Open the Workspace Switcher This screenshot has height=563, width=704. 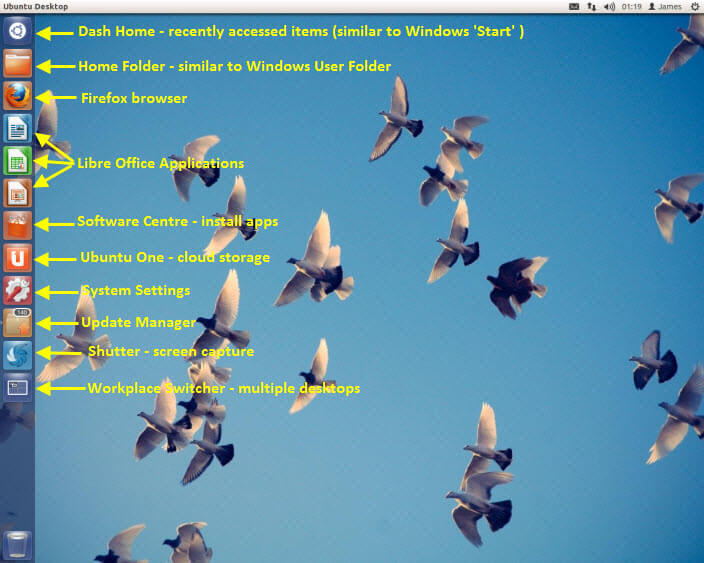coord(18,387)
